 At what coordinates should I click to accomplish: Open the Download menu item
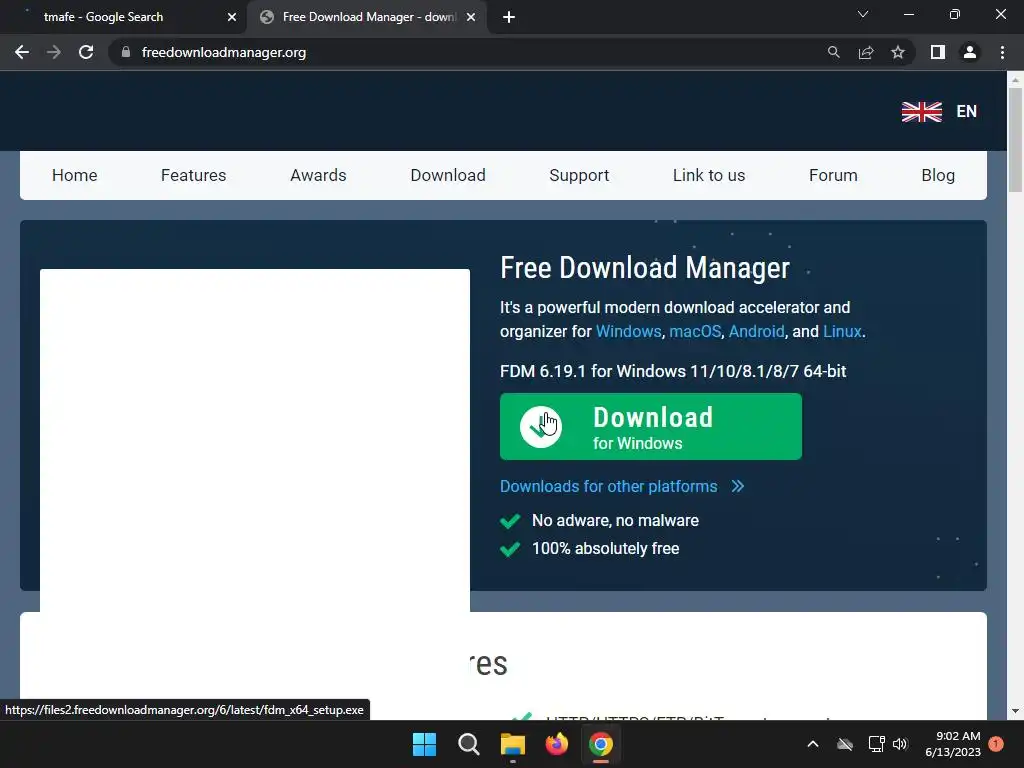coord(448,175)
